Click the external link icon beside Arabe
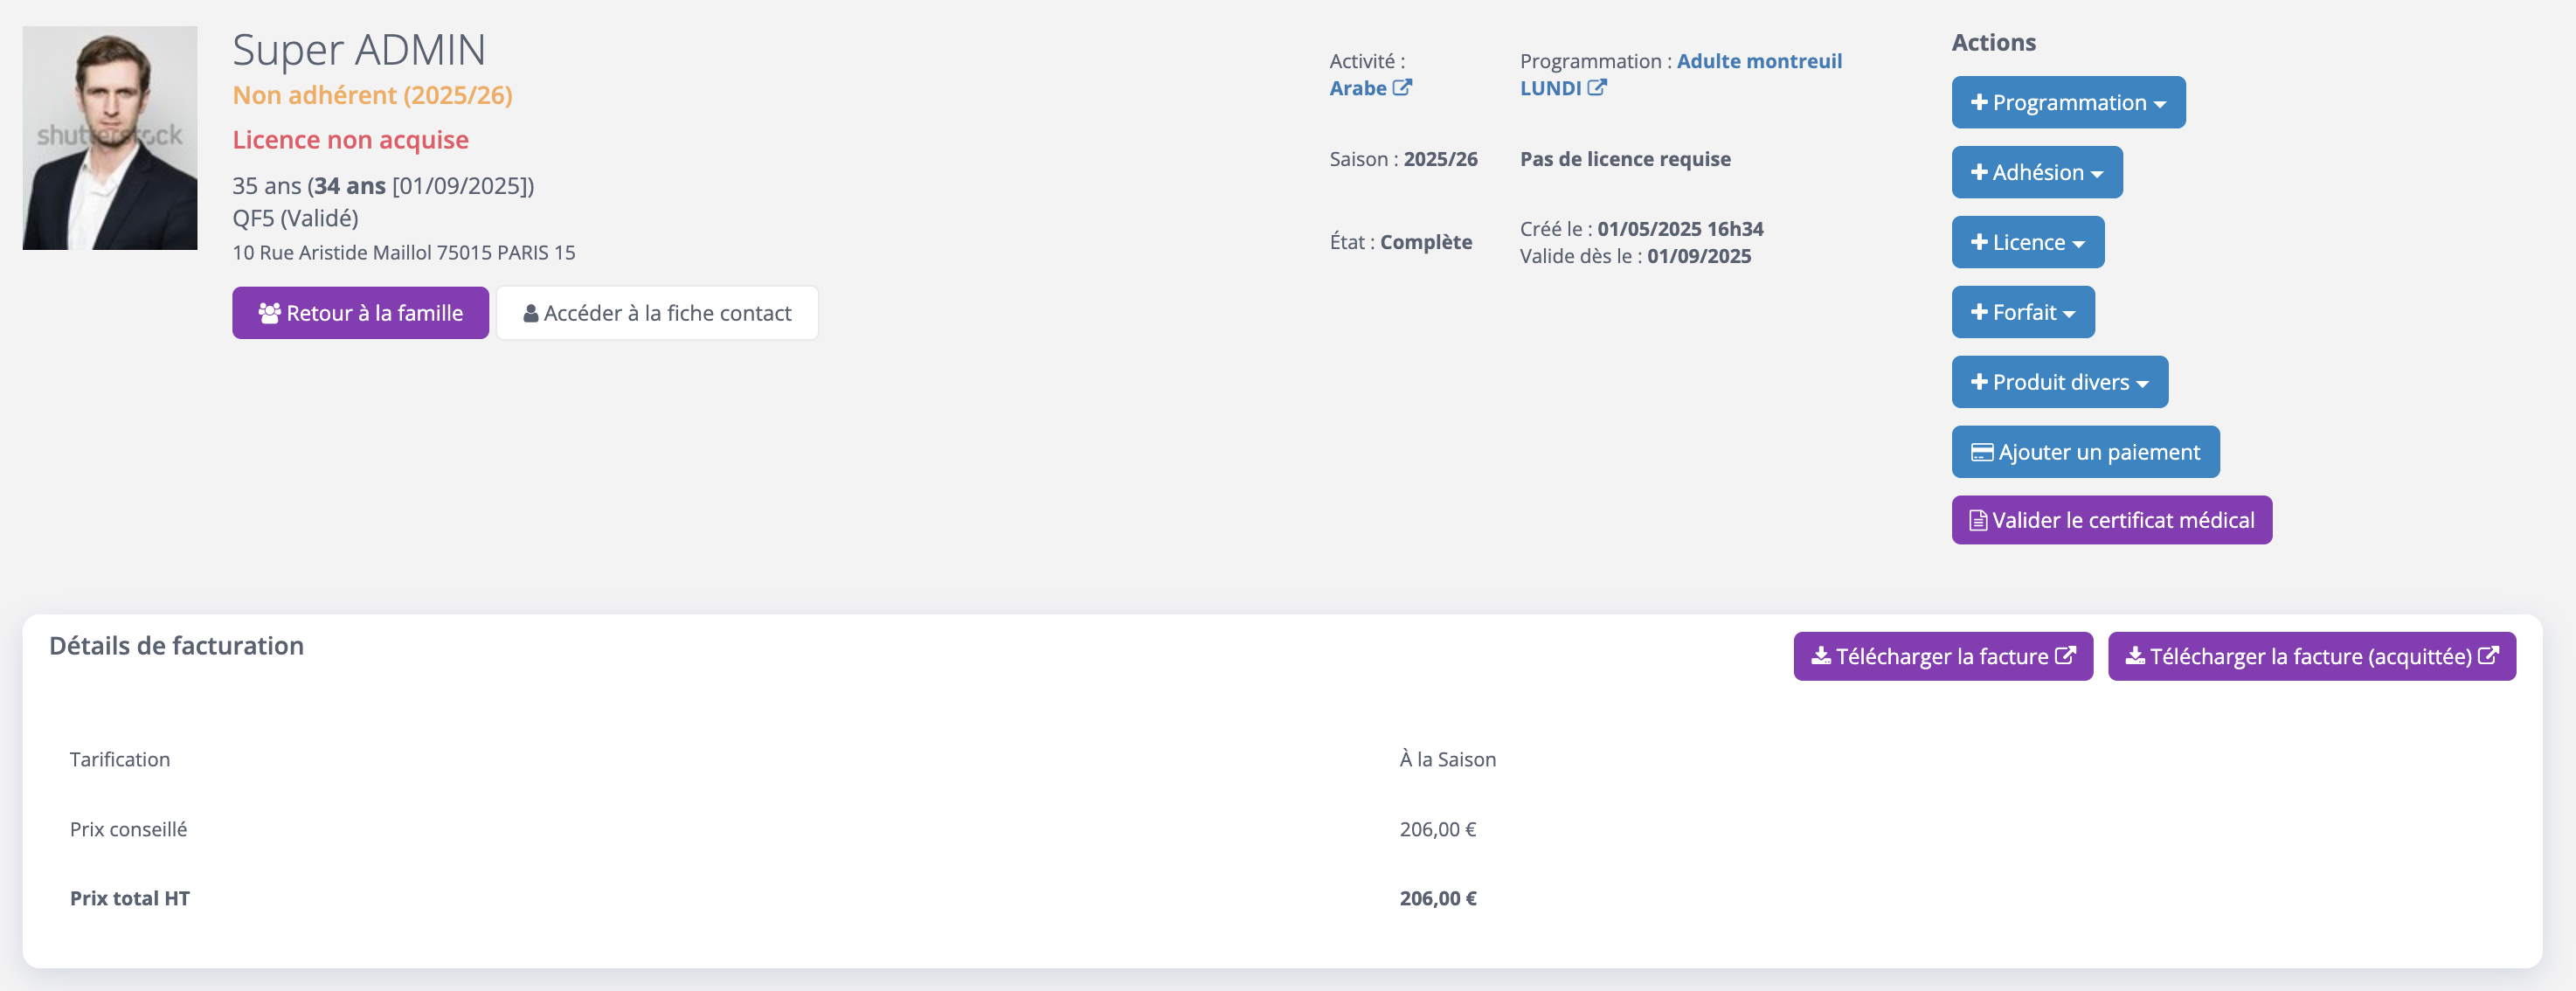2576x991 pixels. coord(1402,88)
